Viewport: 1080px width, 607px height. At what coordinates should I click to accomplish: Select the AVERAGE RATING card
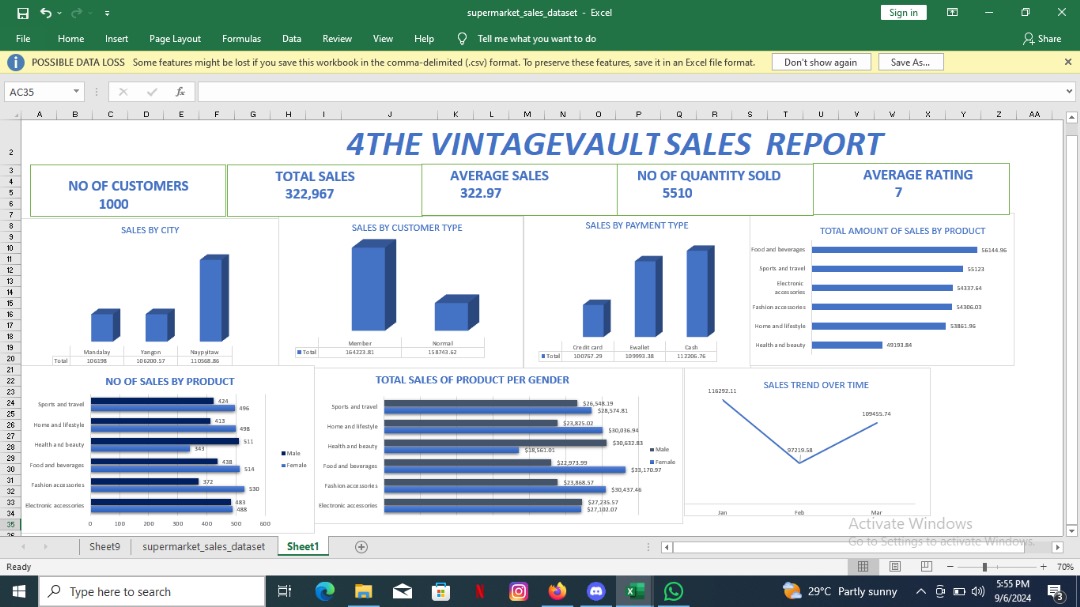click(x=911, y=189)
